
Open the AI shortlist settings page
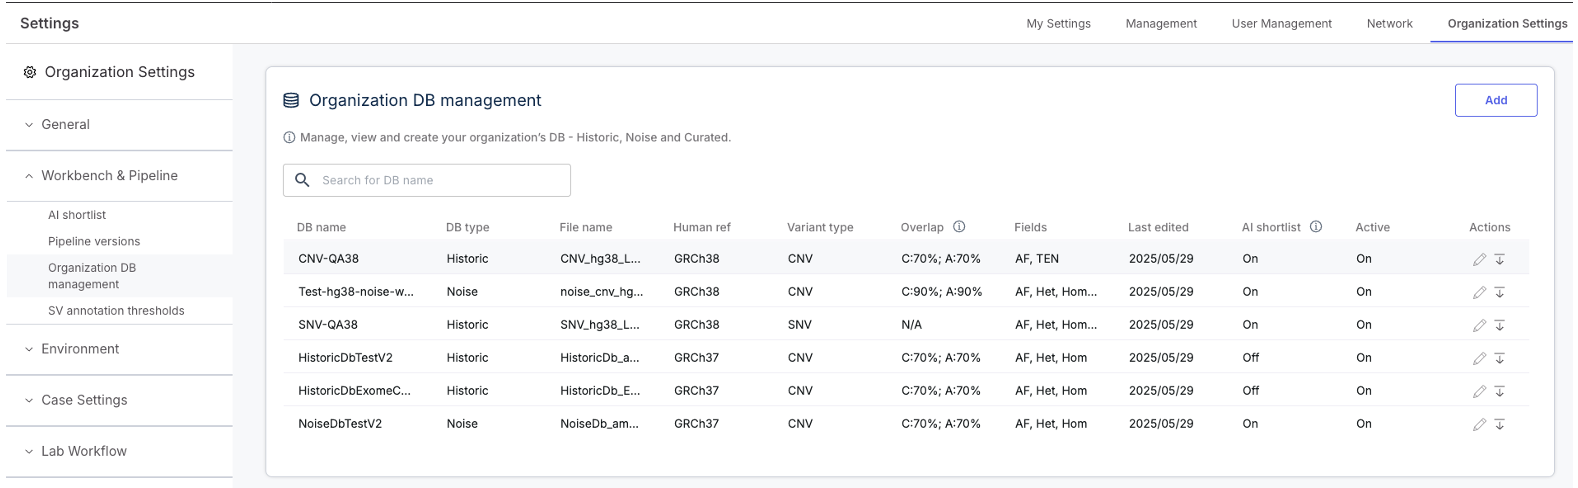[77, 215]
